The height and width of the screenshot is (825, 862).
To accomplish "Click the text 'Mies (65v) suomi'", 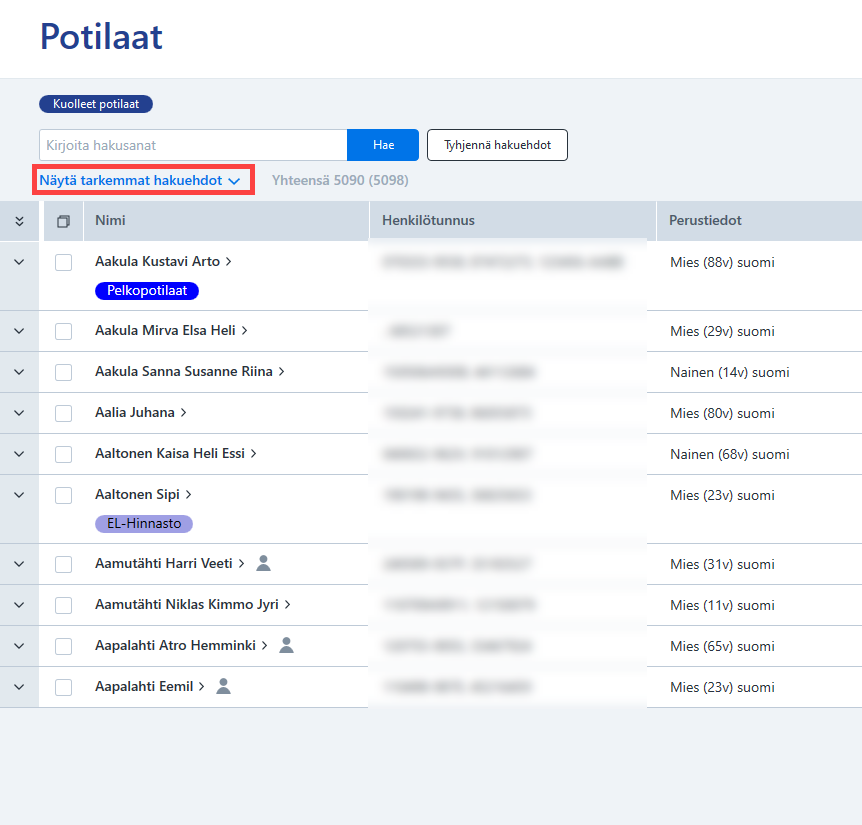I will (x=722, y=646).
